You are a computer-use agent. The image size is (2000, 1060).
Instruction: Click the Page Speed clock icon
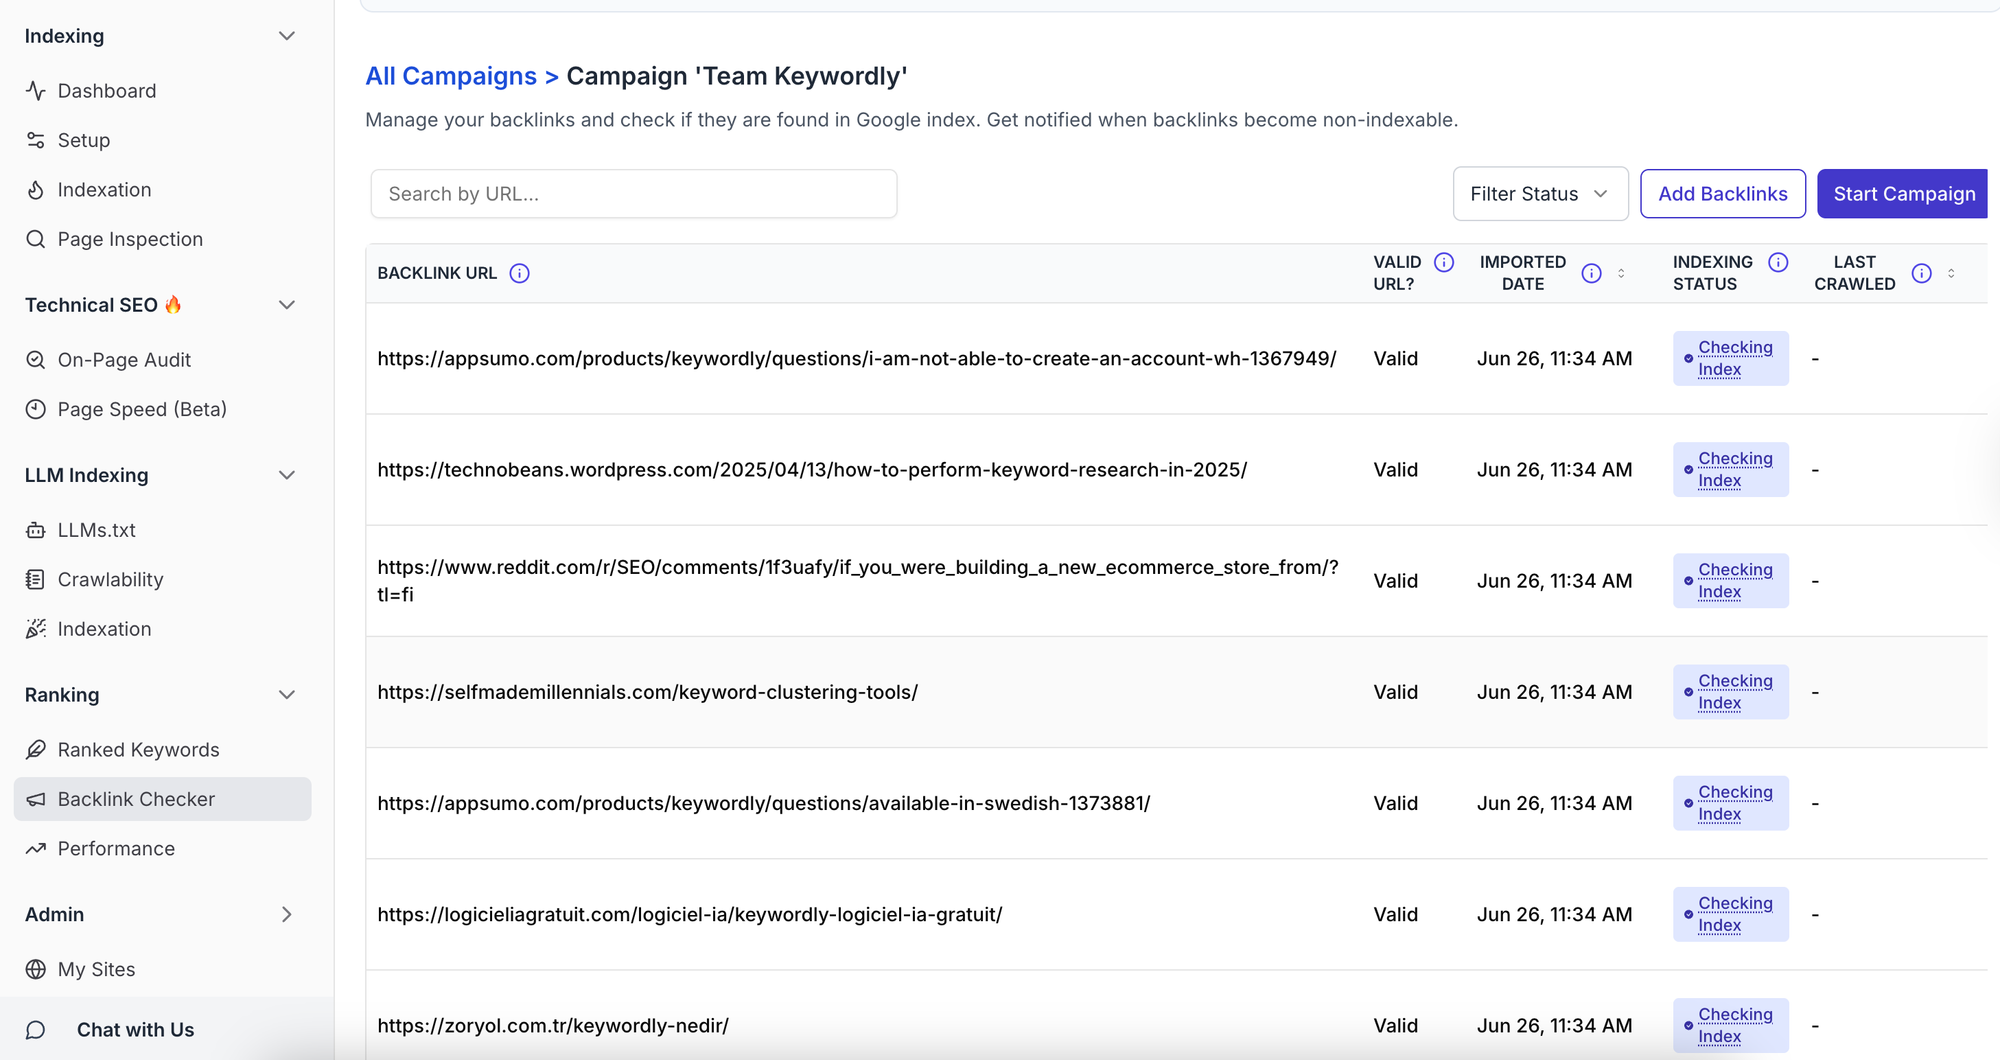[36, 409]
